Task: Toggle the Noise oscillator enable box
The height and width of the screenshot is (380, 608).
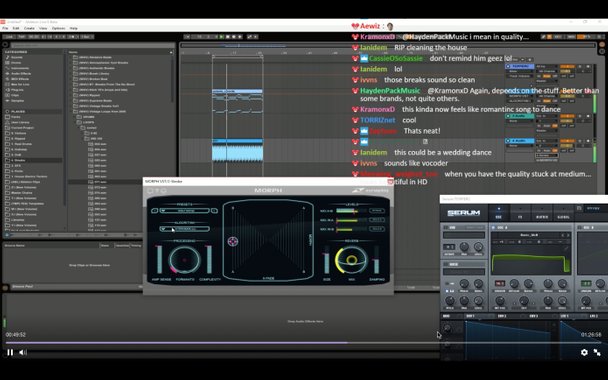Action: pos(446,264)
